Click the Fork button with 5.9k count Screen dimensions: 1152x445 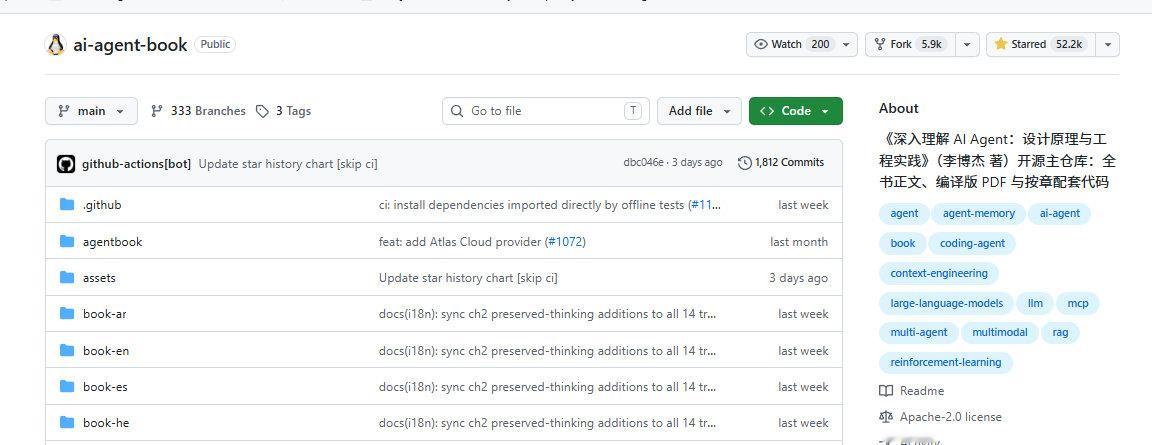pos(910,44)
